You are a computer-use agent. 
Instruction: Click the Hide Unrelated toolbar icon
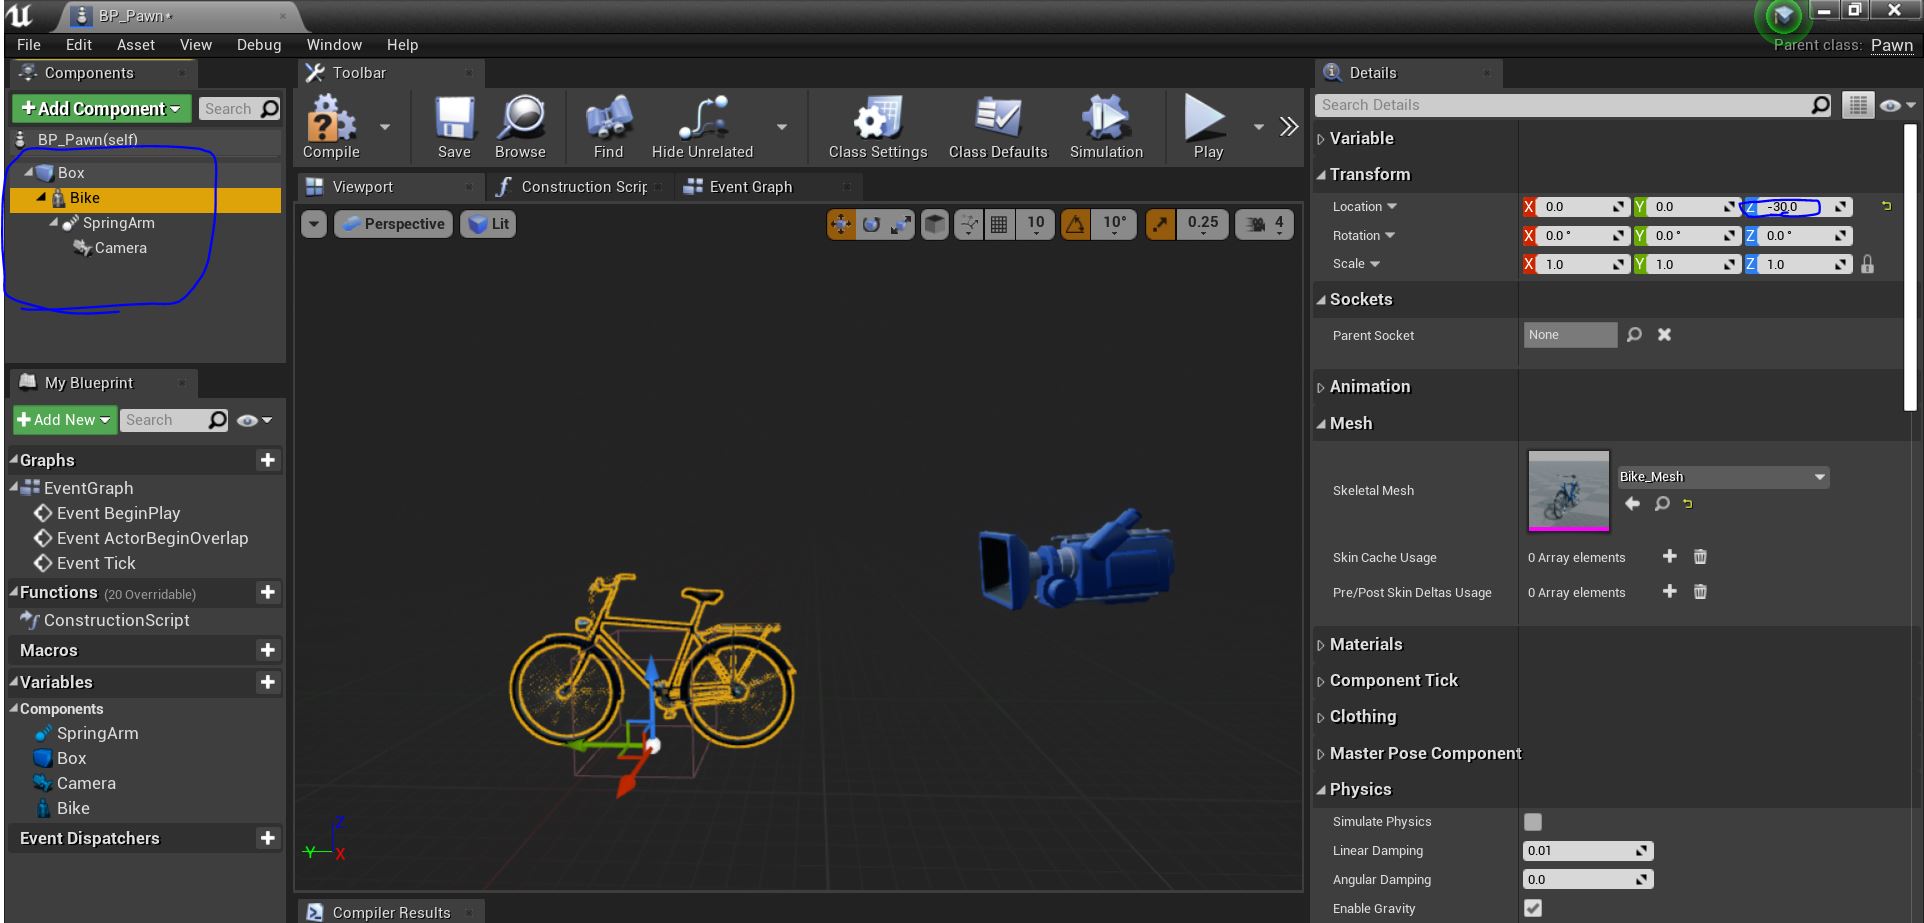702,120
